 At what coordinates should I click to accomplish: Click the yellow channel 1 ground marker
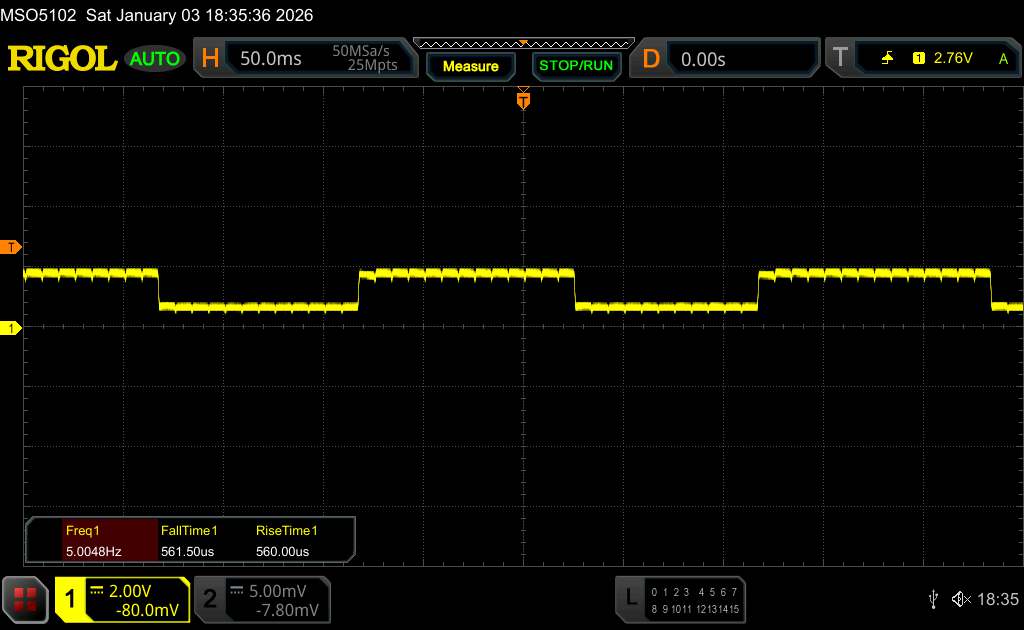click(x=11, y=328)
